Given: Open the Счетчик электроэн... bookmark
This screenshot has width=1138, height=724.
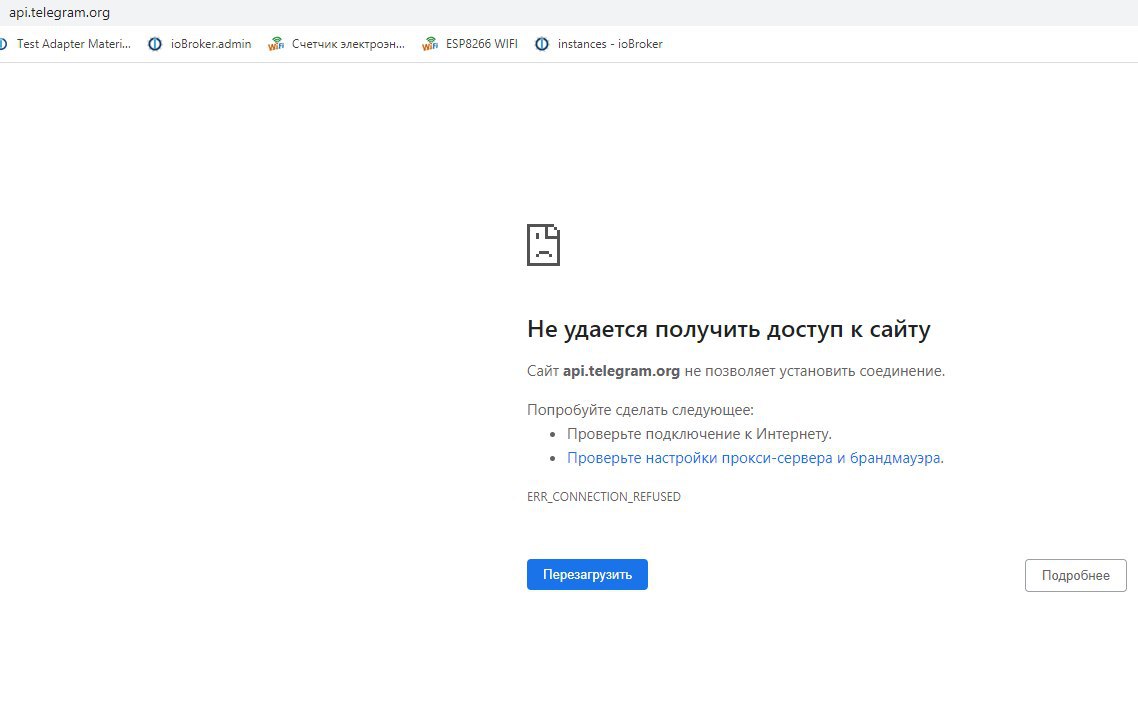Looking at the screenshot, I should click(337, 44).
